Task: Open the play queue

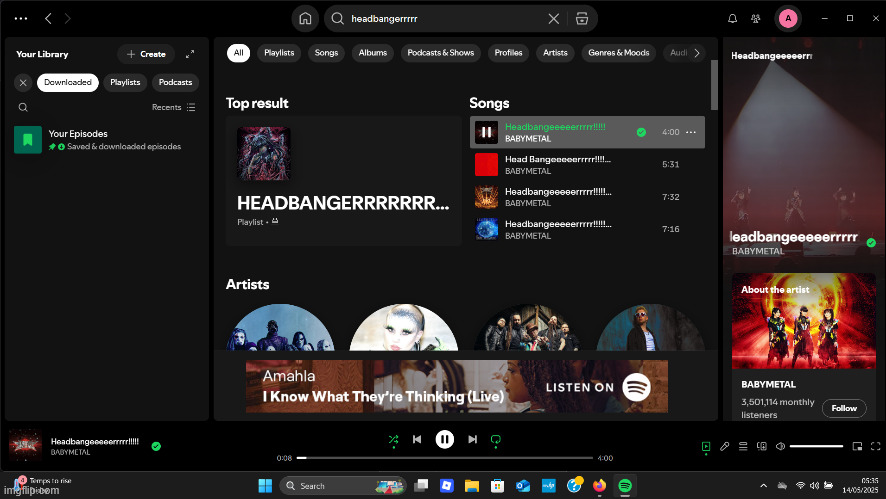Action: (x=743, y=446)
